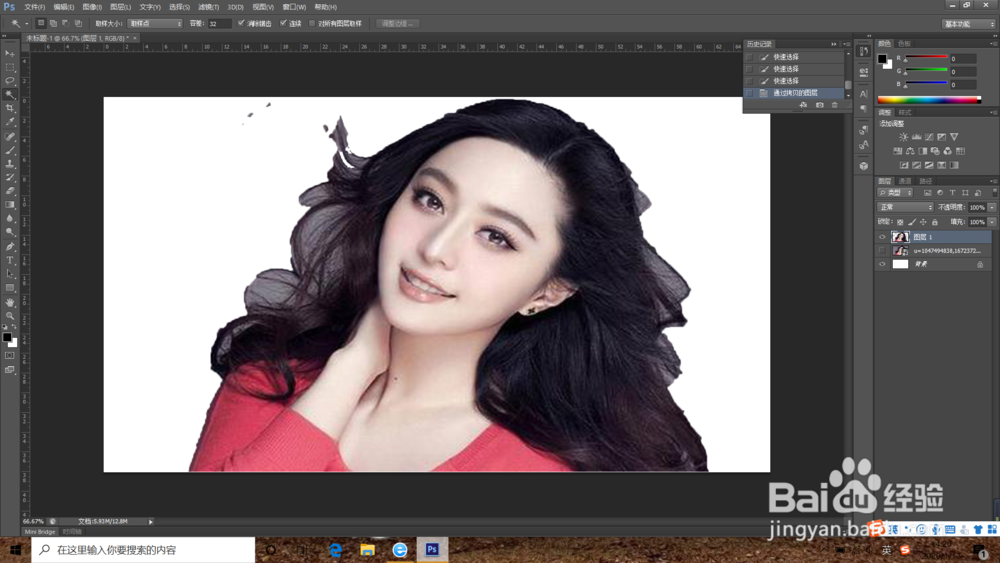Viewport: 1000px width, 563px height.
Task: Click the foreground color swatch in toolbox
Action: [7, 337]
